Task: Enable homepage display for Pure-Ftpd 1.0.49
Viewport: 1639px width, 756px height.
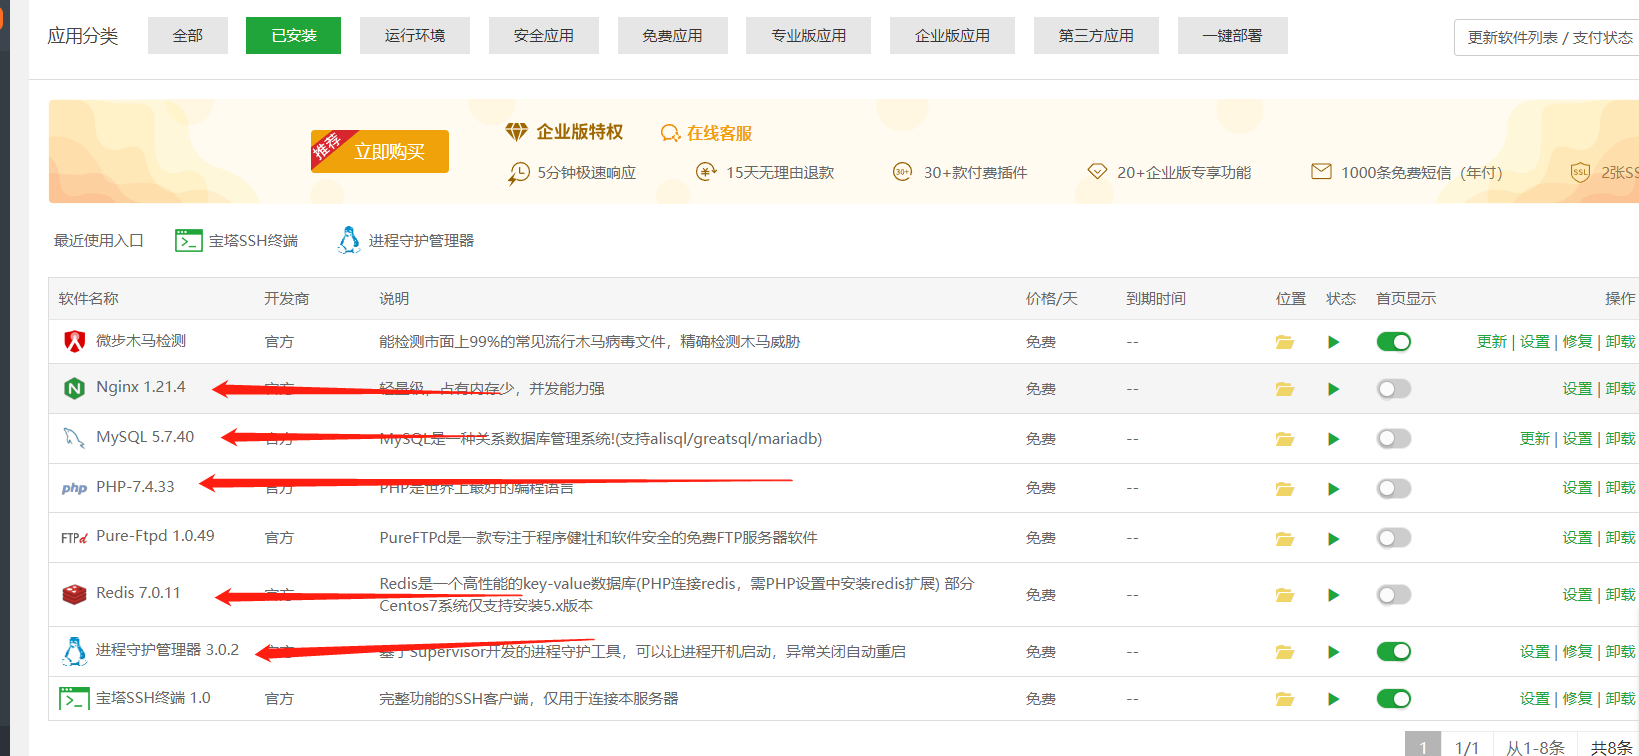Action: coord(1393,539)
